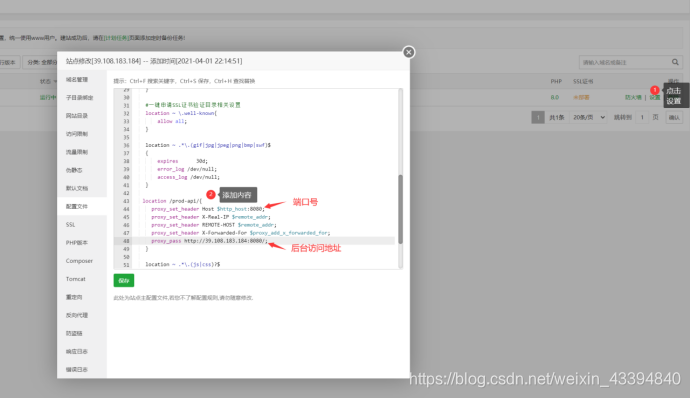
Task: Select the 配置文件 tab
Action: click(77, 206)
